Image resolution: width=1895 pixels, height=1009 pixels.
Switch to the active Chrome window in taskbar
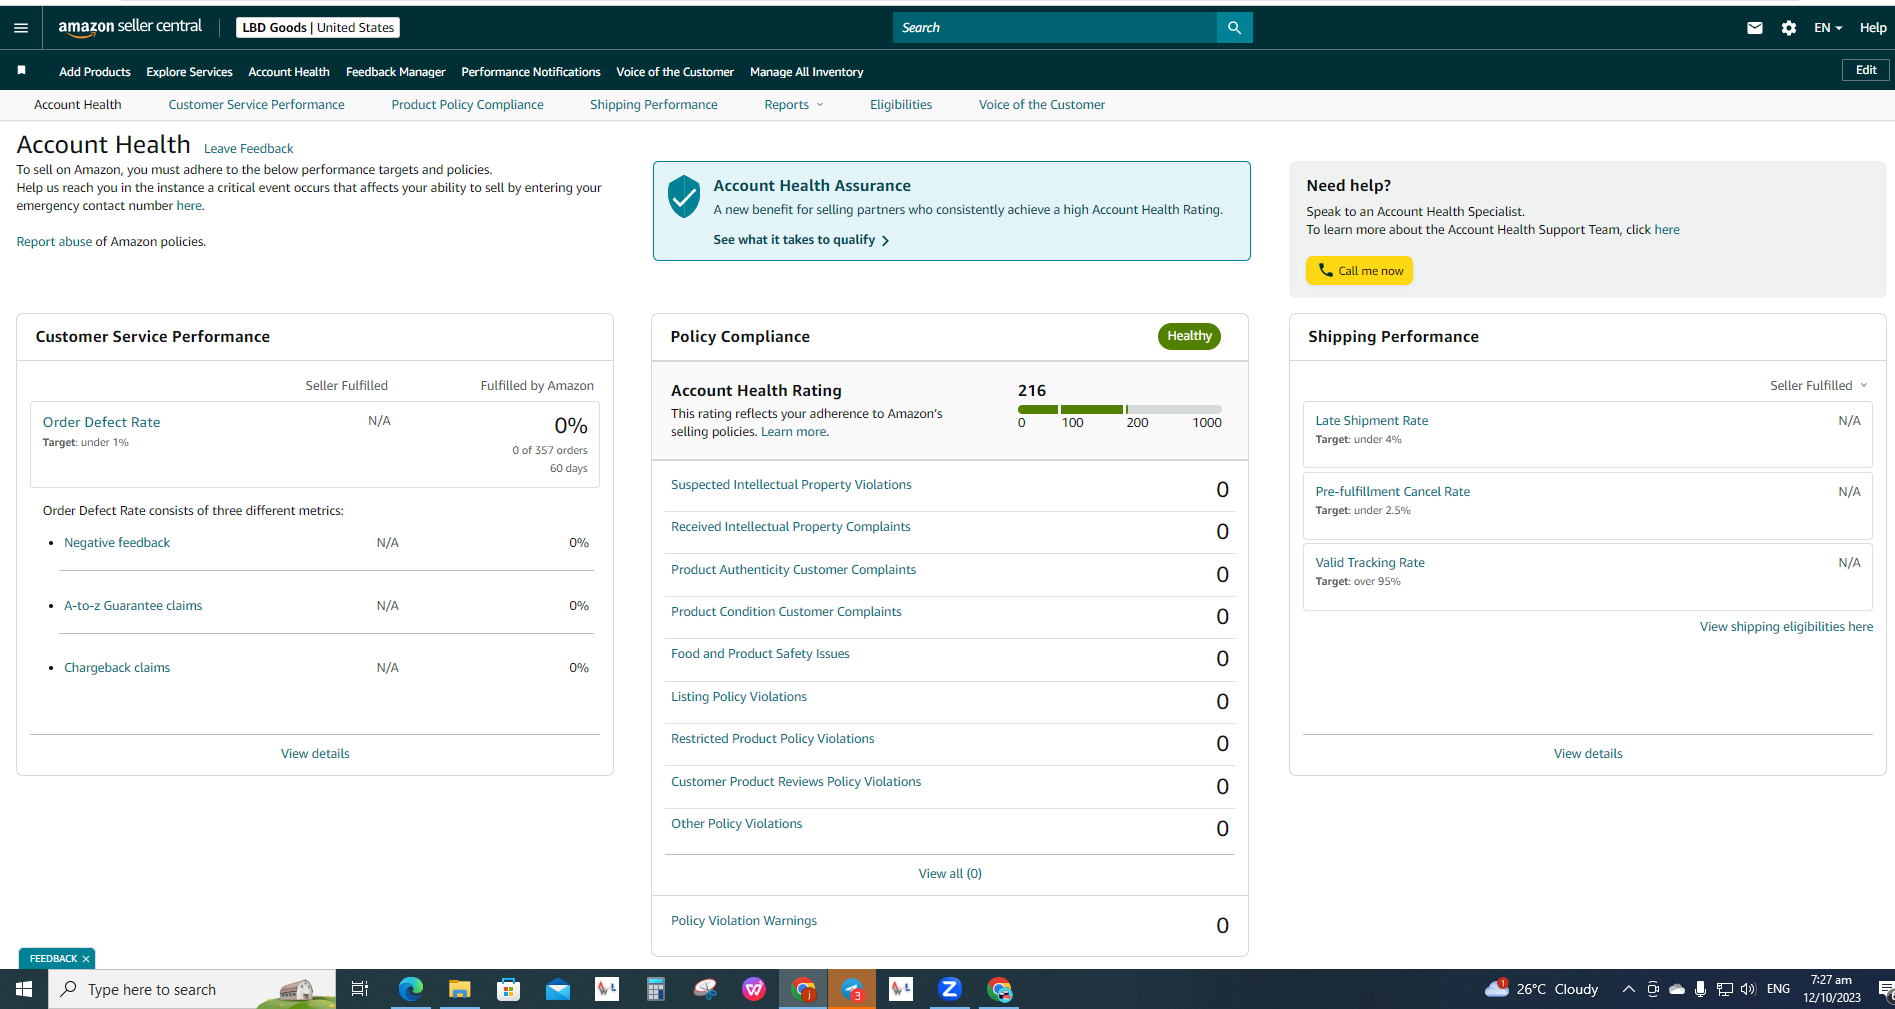[803, 989]
